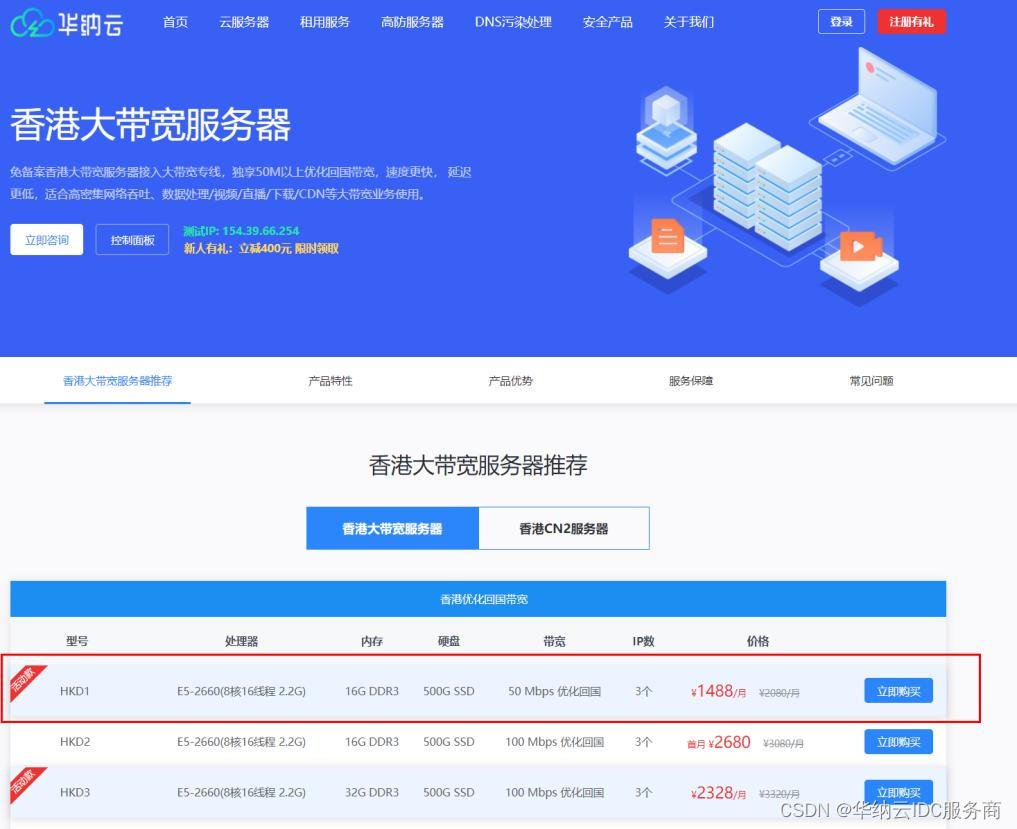Click the ¥2328/月 price for HKD3

[x=719, y=793]
